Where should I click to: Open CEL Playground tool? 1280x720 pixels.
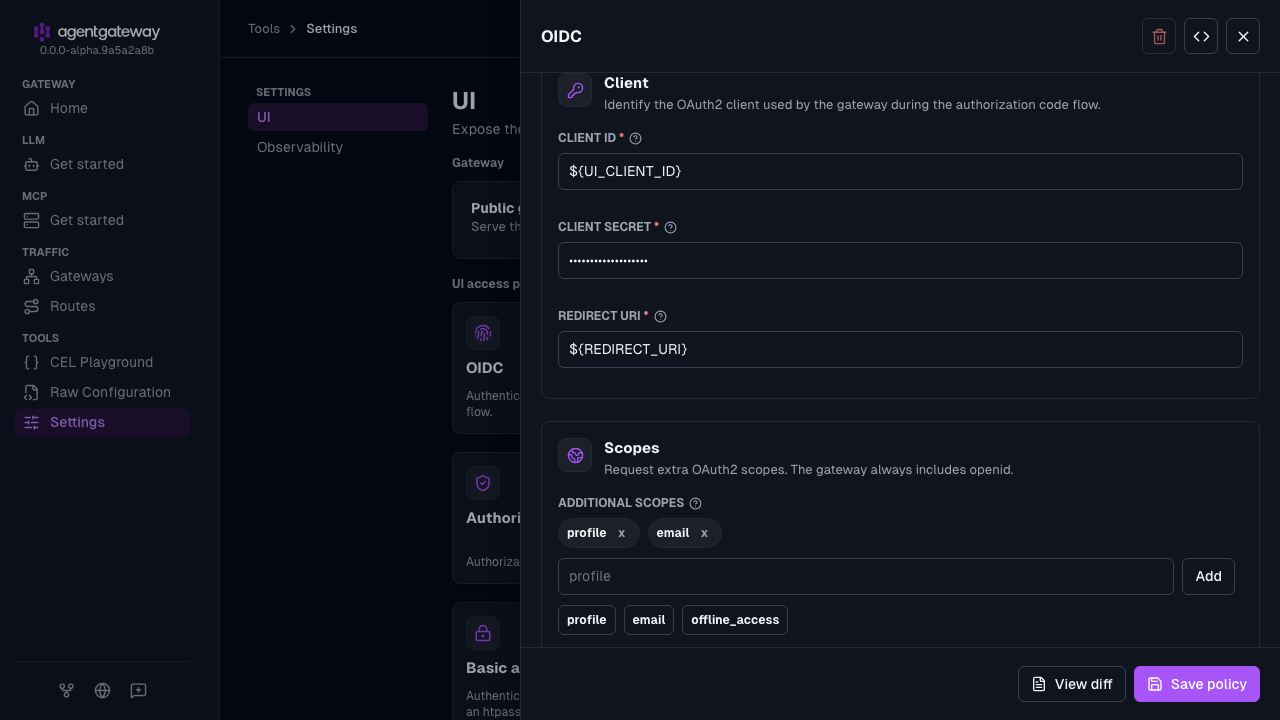(x=102, y=362)
